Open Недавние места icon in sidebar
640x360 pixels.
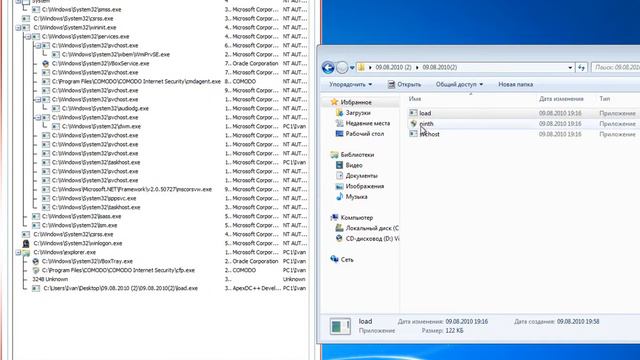click(339, 123)
